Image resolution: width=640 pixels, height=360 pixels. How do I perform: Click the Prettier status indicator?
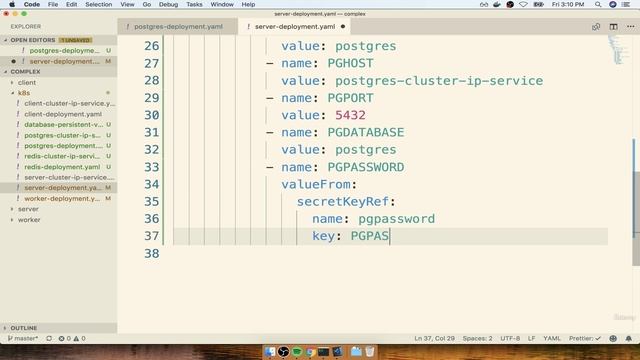click(584, 338)
